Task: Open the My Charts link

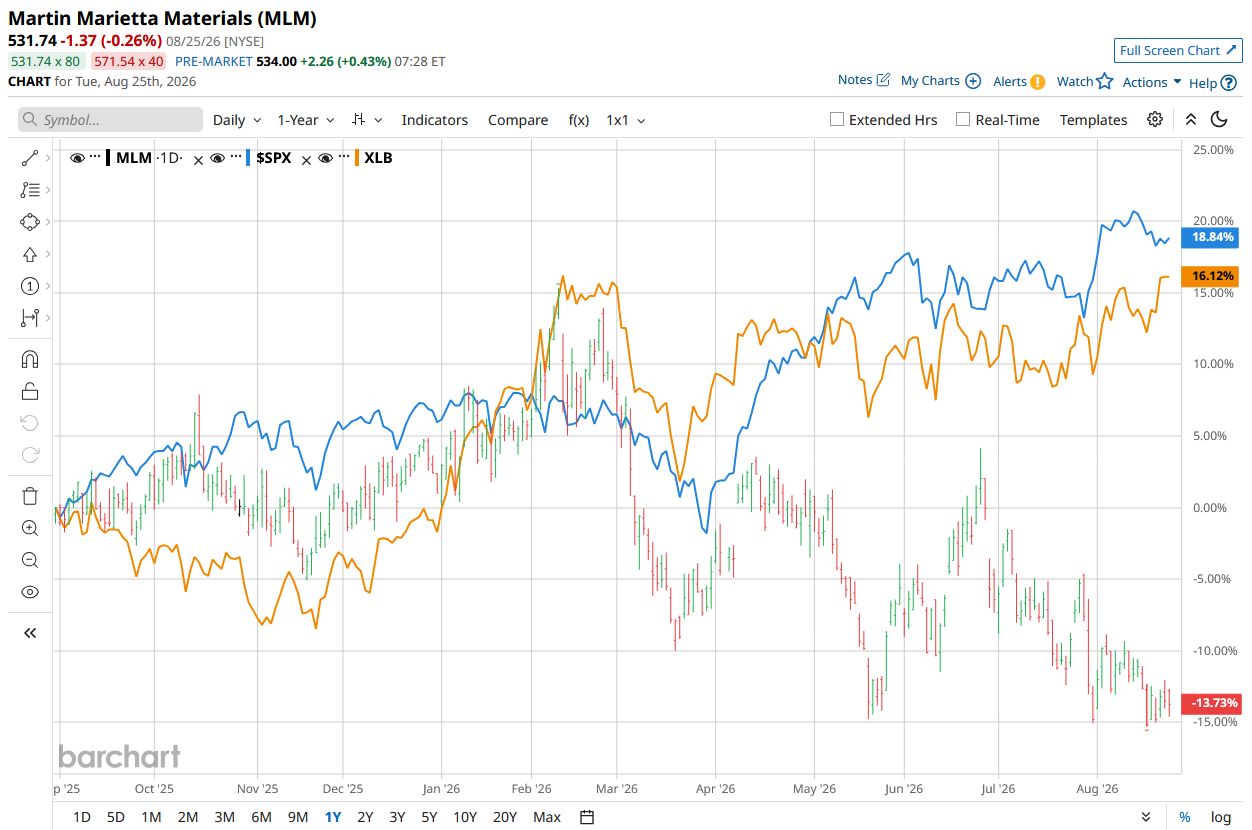Action: pos(941,80)
